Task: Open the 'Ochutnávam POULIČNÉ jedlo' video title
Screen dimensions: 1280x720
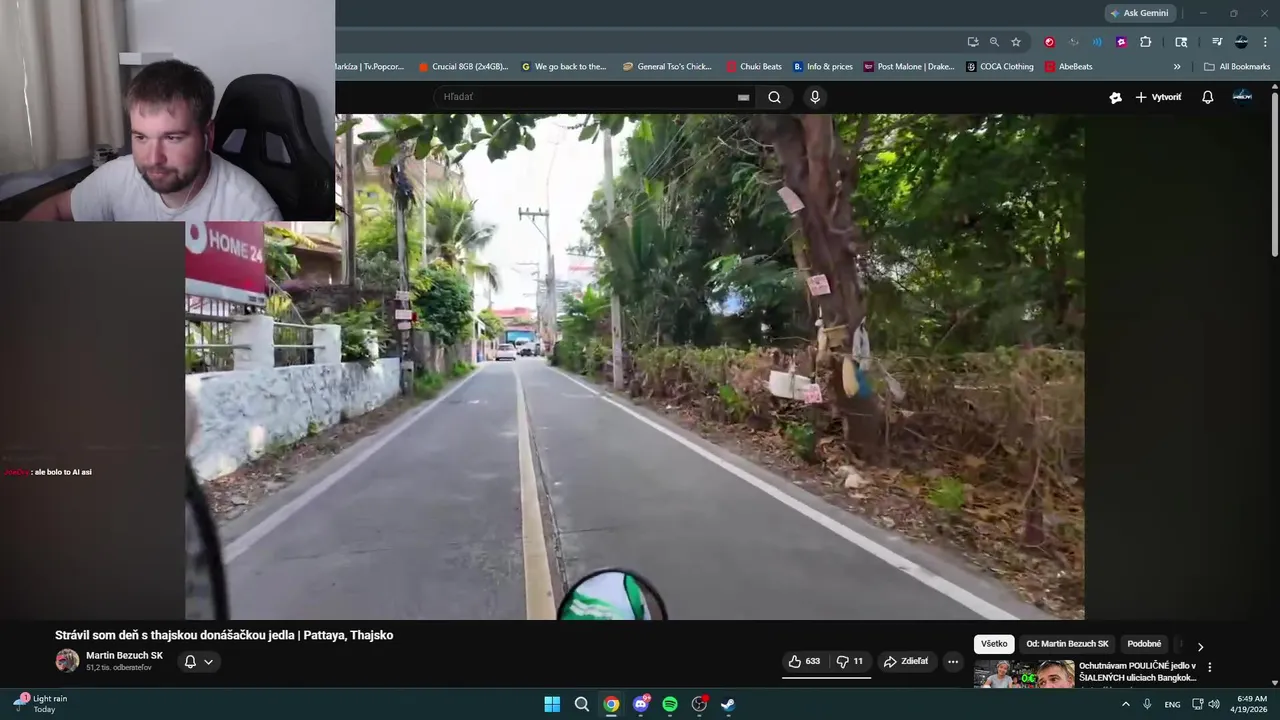Action: click(1138, 671)
